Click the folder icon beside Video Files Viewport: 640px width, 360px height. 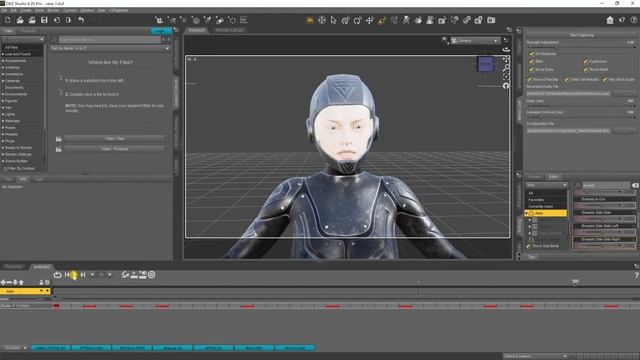(59, 139)
